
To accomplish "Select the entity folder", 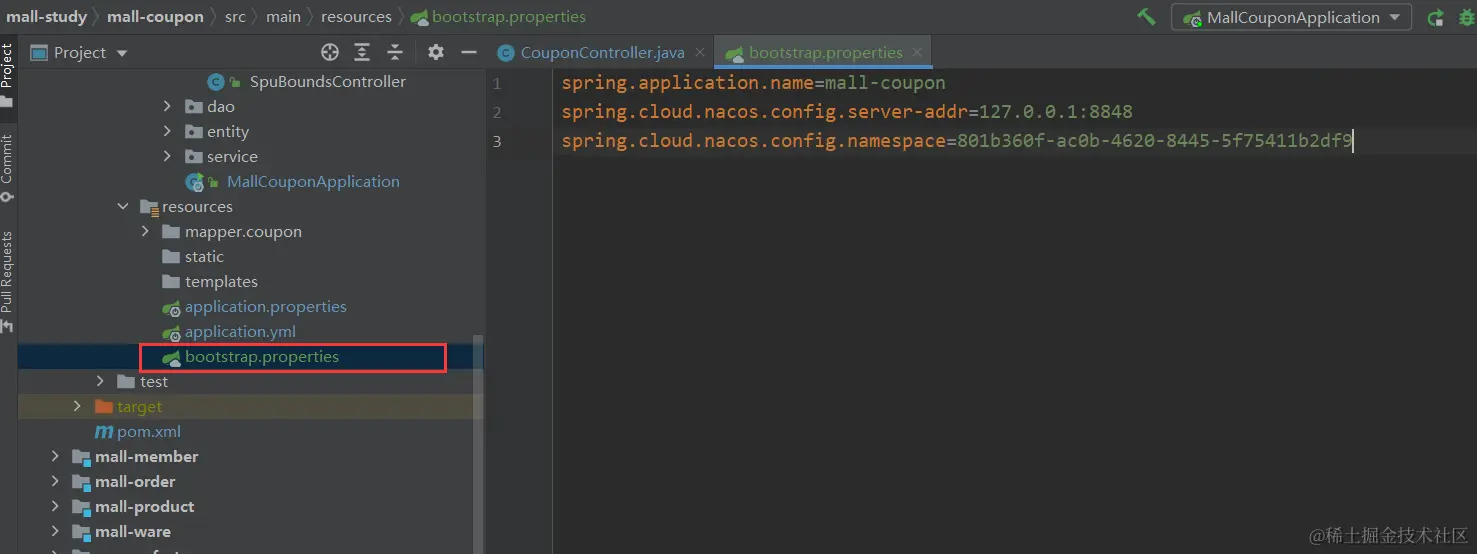I will coord(228,132).
